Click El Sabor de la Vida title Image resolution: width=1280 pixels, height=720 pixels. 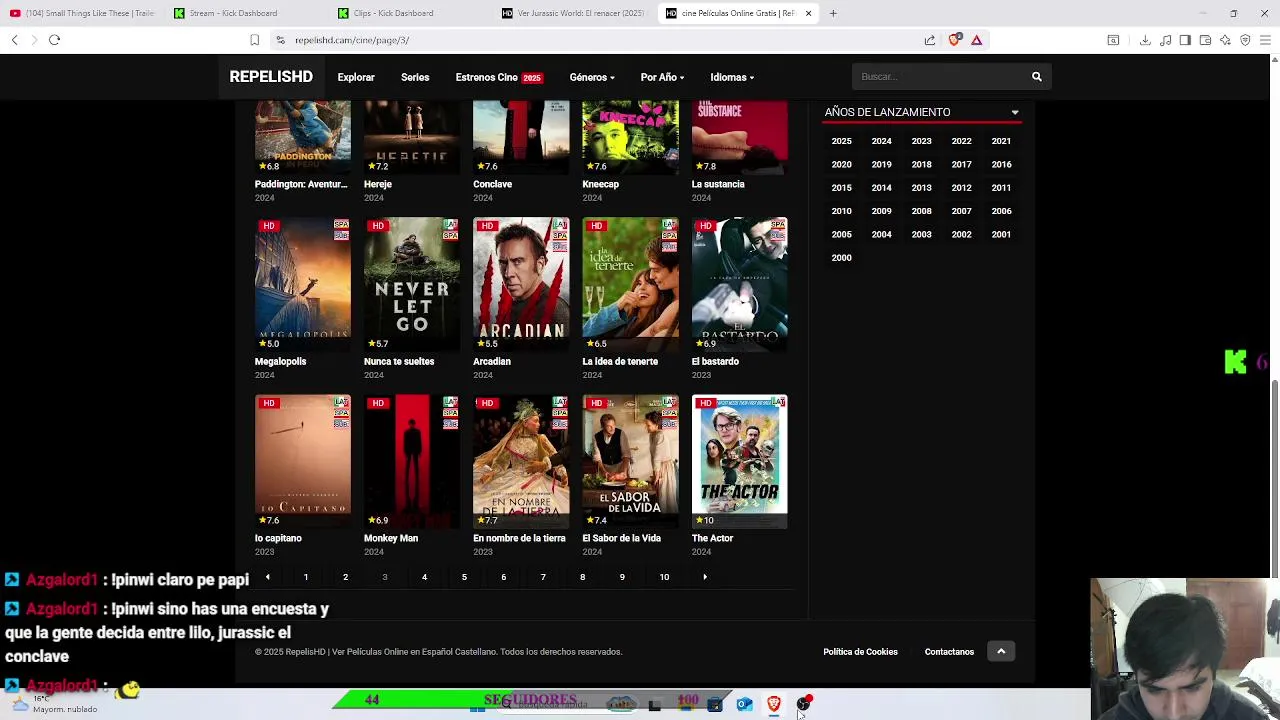(622, 538)
